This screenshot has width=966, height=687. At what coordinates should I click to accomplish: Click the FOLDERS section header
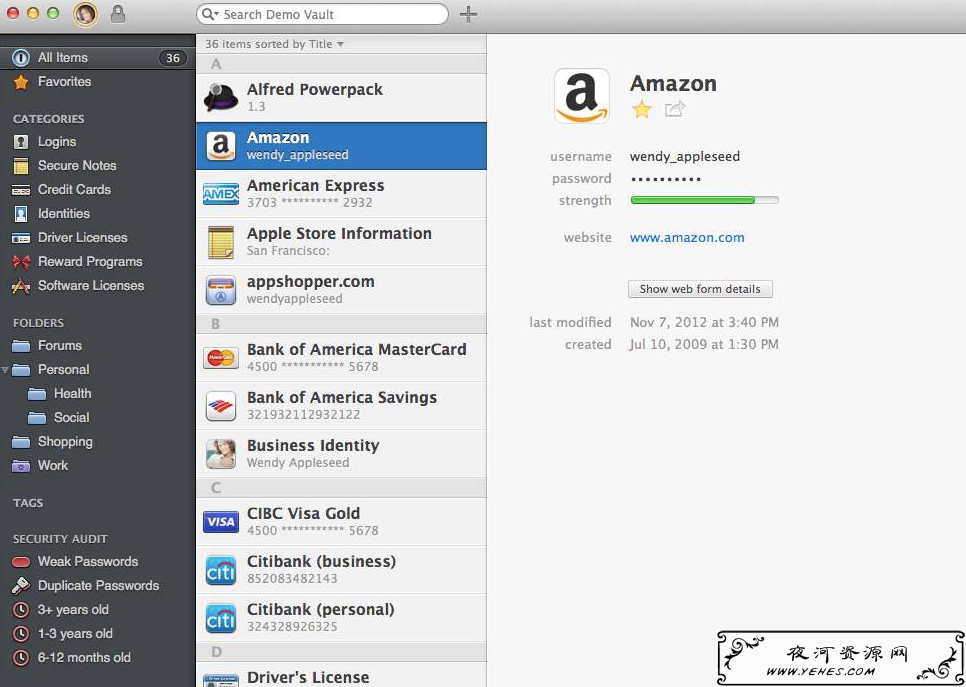[38, 323]
